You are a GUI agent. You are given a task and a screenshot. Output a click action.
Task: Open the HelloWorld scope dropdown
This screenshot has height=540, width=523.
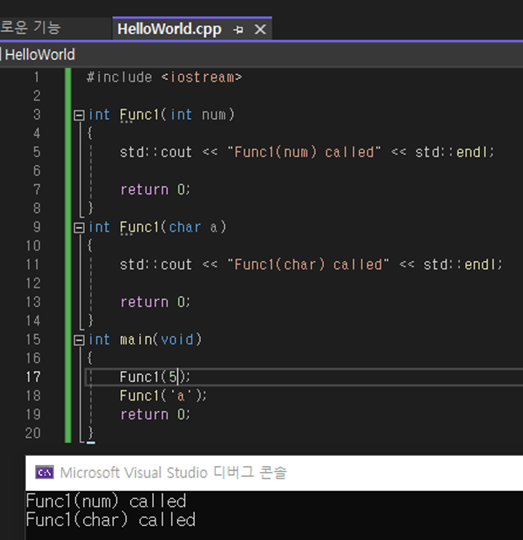[x=40, y=55]
